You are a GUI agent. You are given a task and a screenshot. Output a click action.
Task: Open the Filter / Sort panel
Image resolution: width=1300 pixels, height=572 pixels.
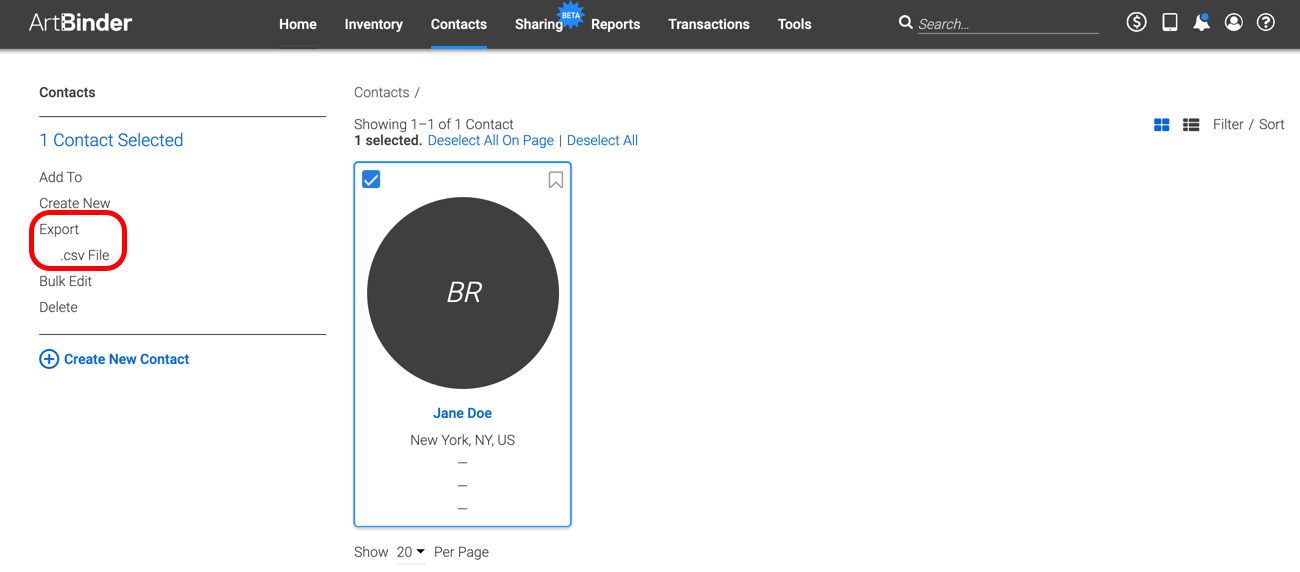pos(1248,124)
